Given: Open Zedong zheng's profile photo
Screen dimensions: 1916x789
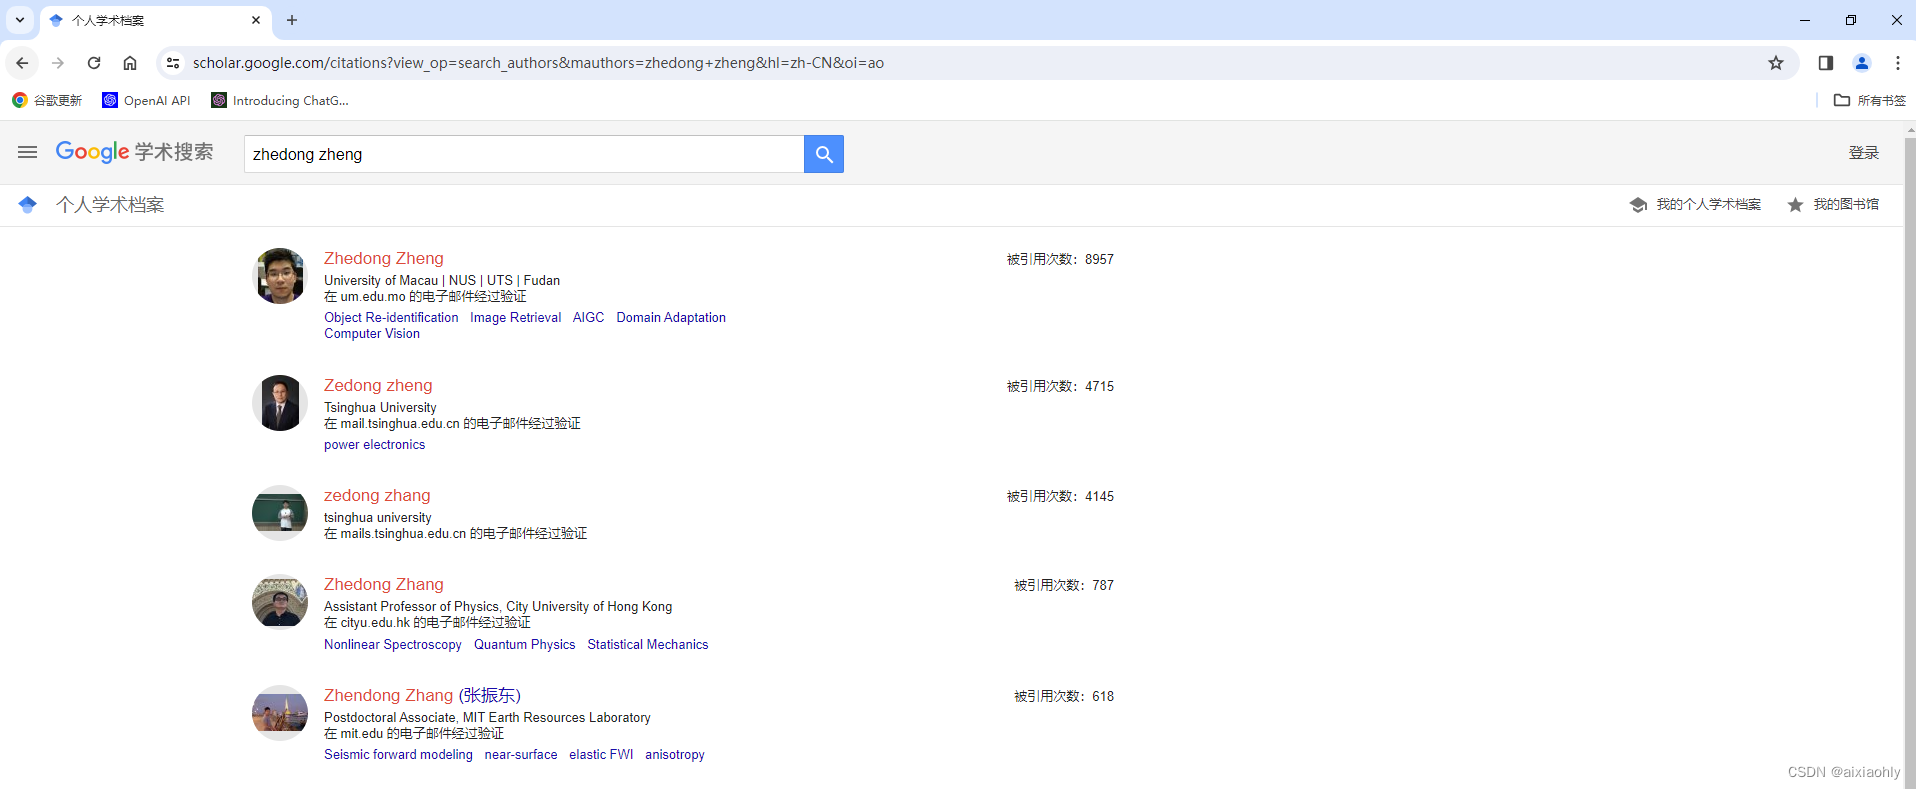Looking at the screenshot, I should (x=280, y=403).
